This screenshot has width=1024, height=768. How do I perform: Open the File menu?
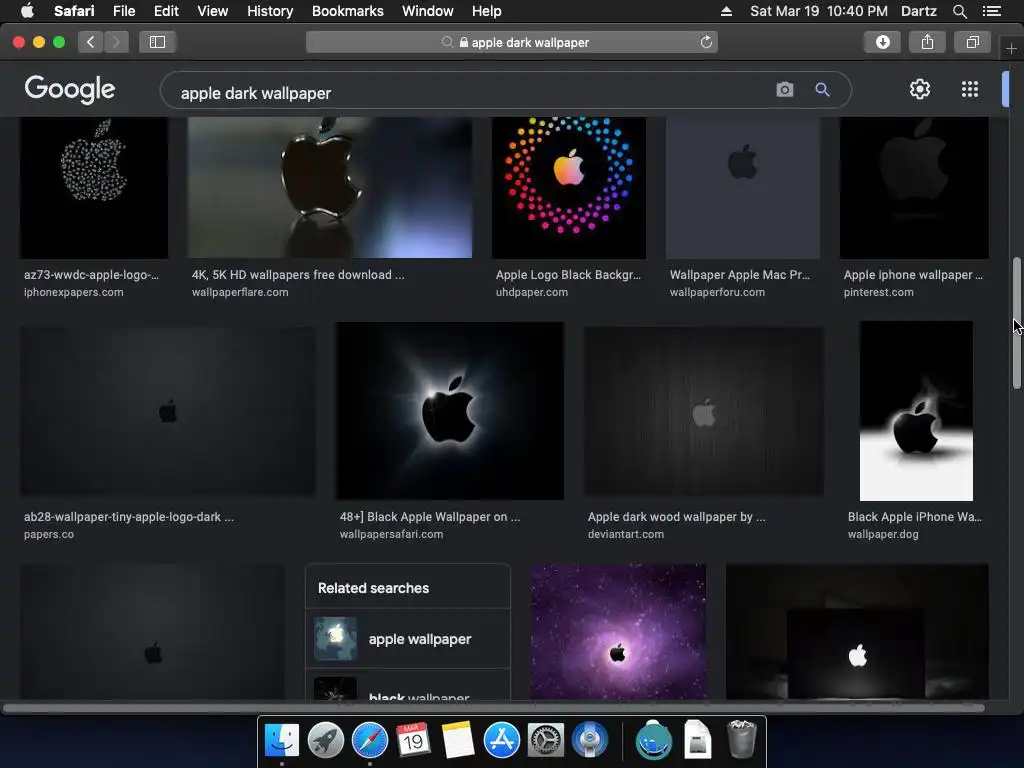(x=124, y=11)
